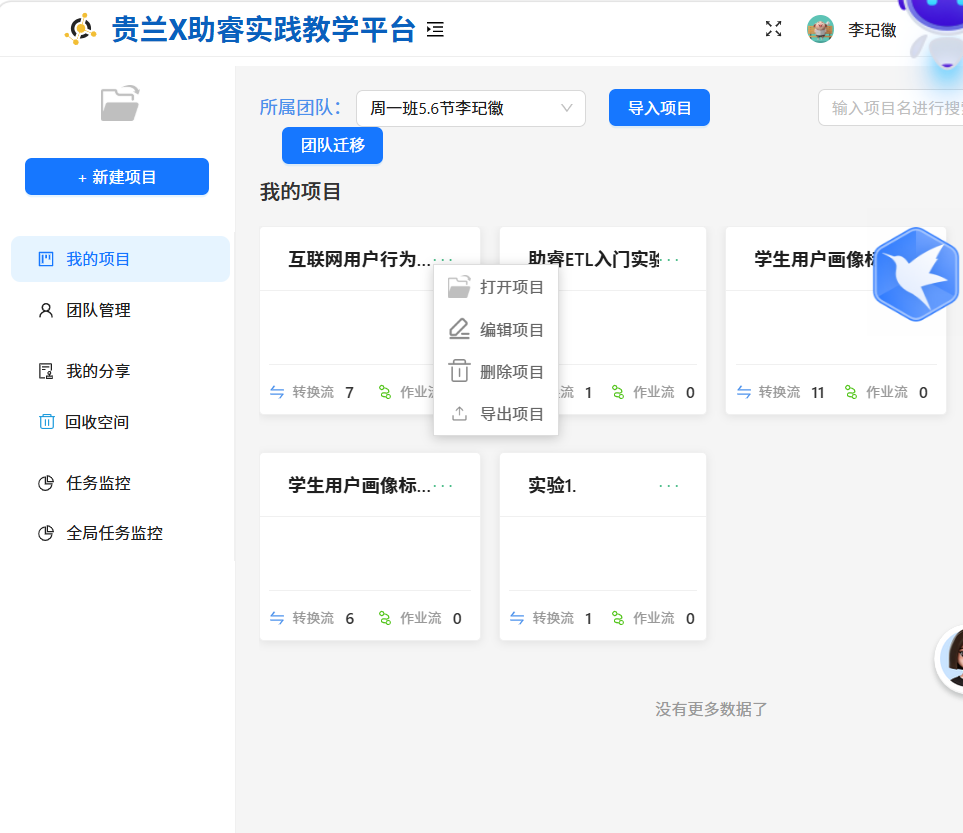Image resolution: width=963 pixels, height=833 pixels.
Task: Click 作业流 icon on 互联网用户行为 card
Action: click(x=385, y=392)
